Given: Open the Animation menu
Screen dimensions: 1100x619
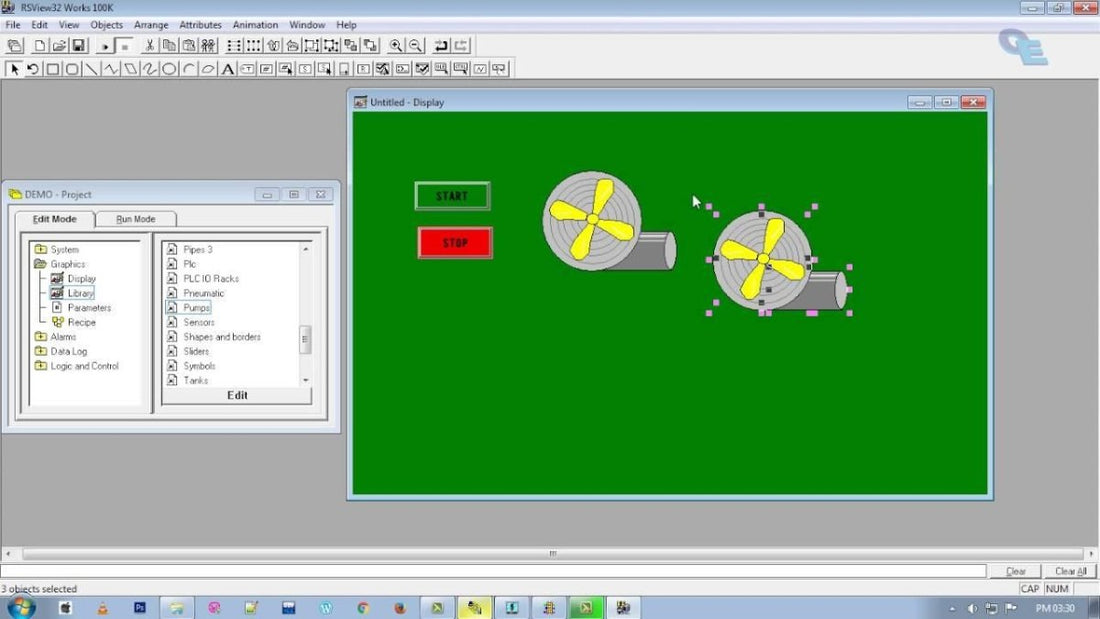Looking at the screenshot, I should [x=255, y=24].
